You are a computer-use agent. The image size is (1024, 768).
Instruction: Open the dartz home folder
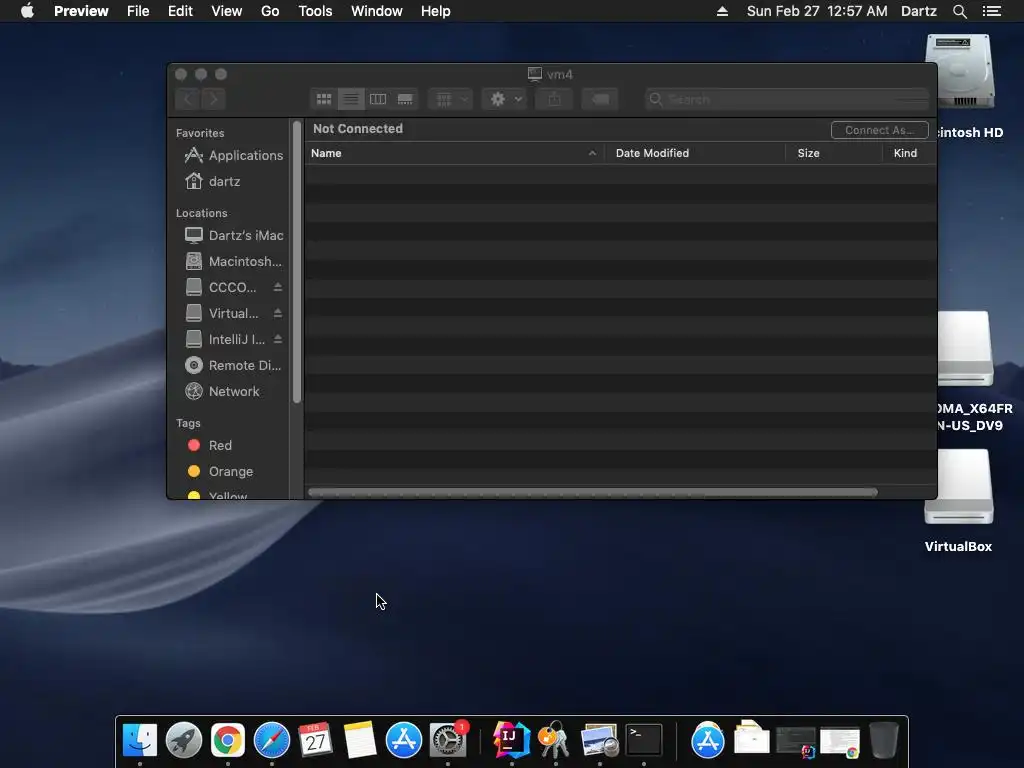click(212, 182)
